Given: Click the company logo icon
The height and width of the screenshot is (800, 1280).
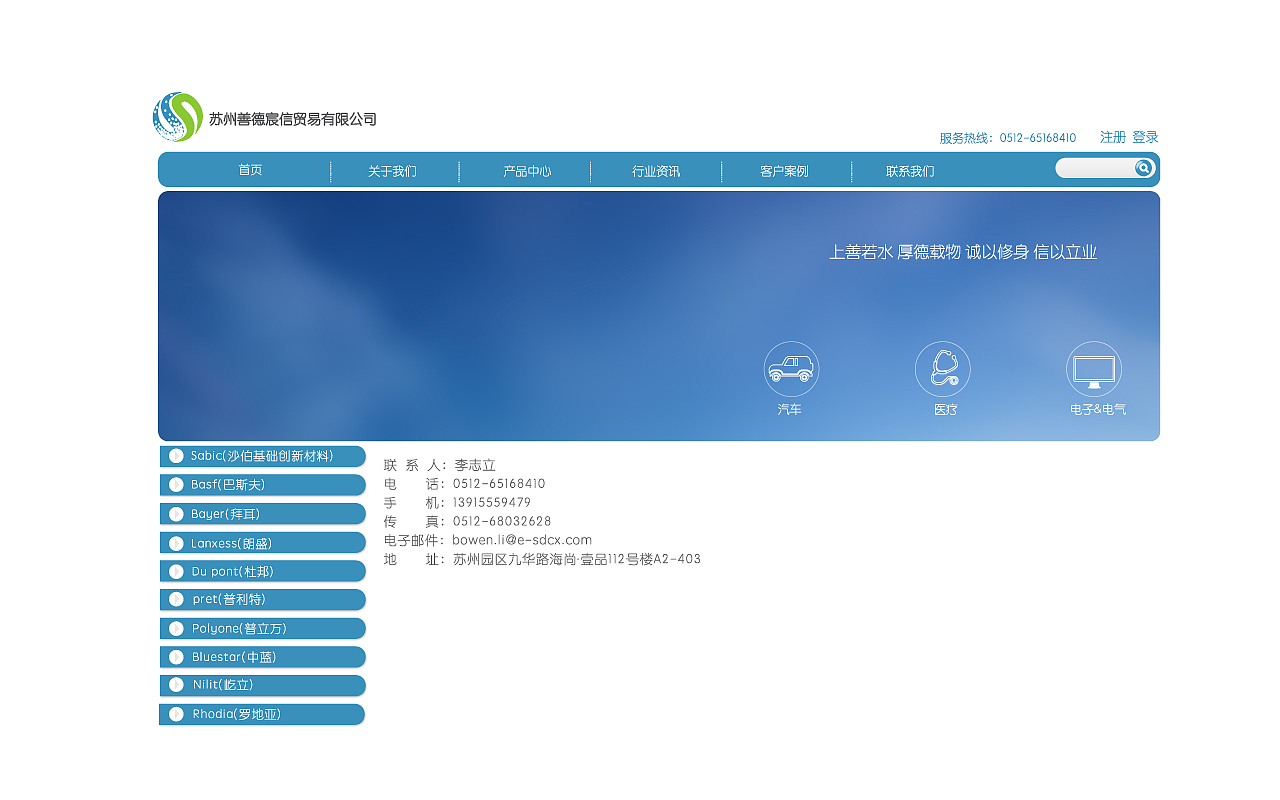Looking at the screenshot, I should point(178,117).
